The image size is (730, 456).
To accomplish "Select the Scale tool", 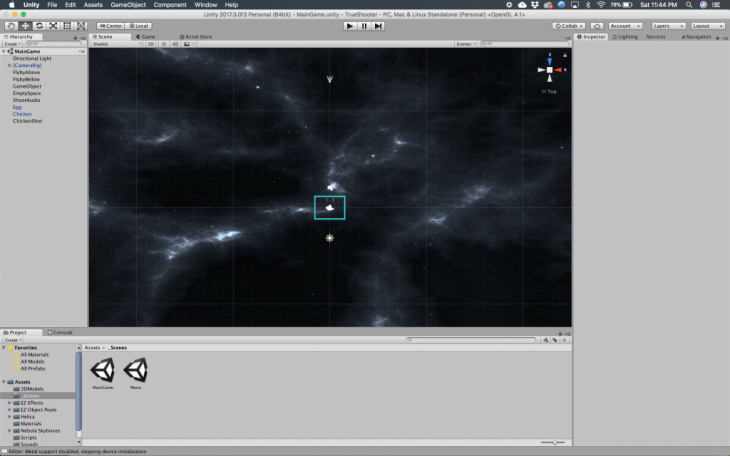I will 53,25.
